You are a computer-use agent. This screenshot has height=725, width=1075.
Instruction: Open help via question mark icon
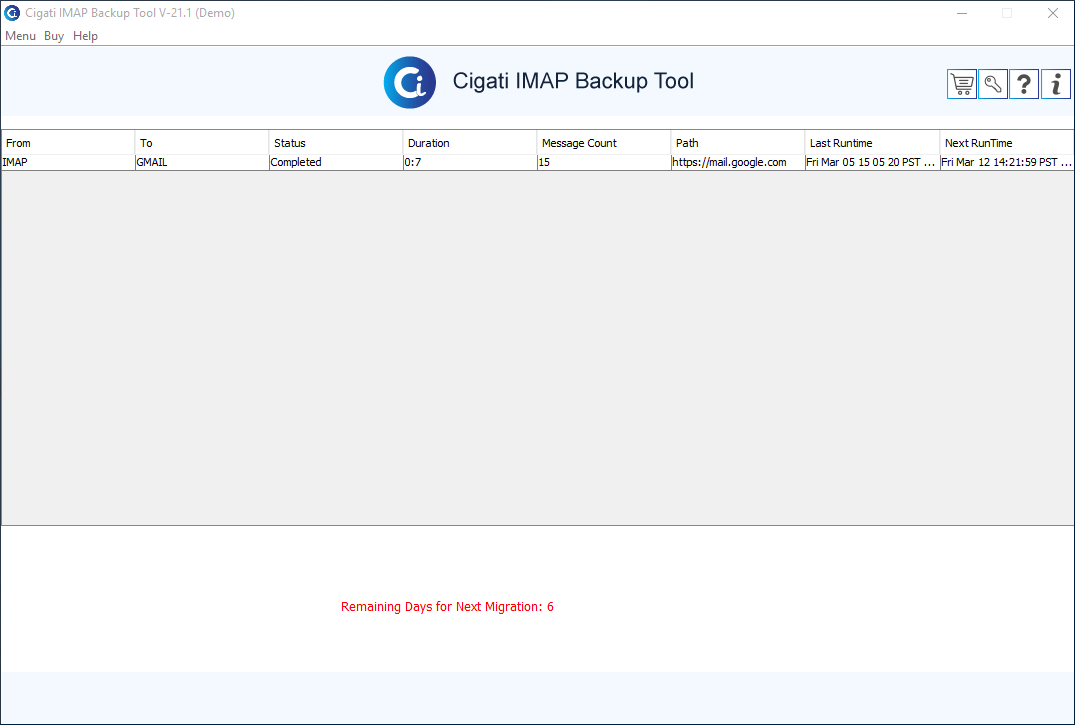point(1024,84)
